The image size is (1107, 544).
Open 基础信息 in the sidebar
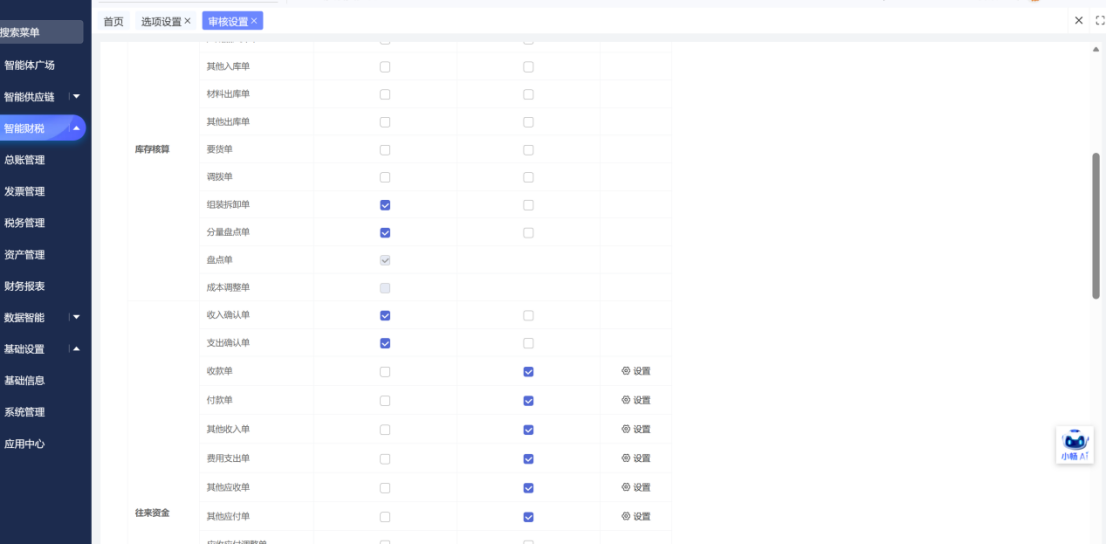[24, 380]
